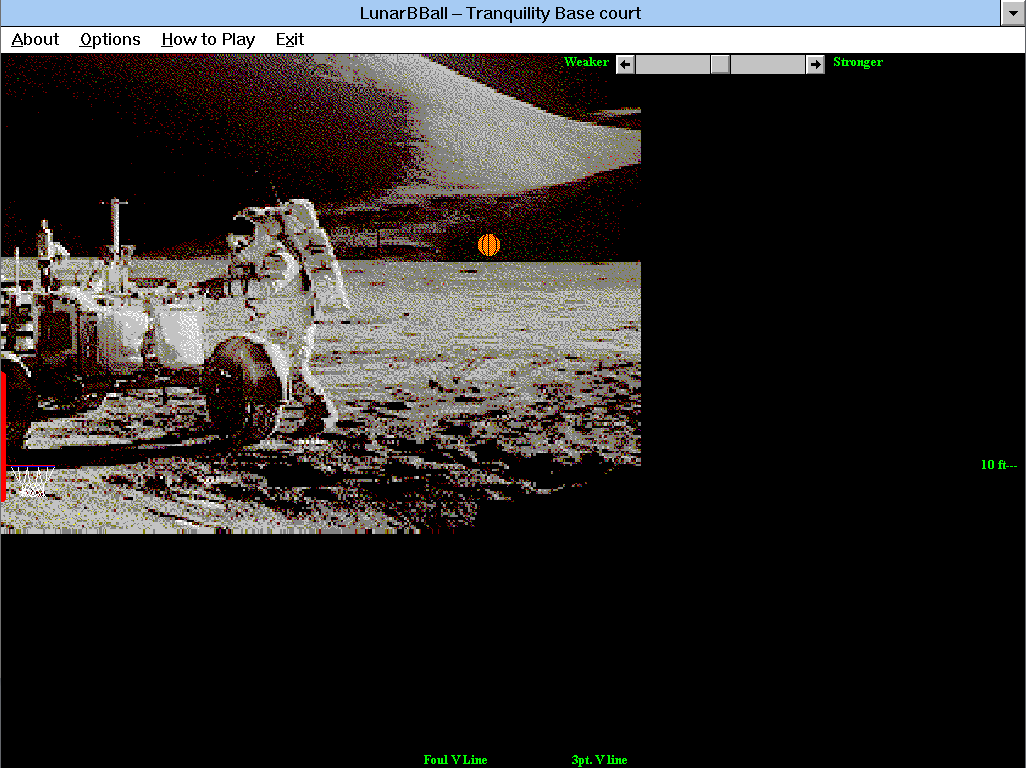Click the orange basketball
This screenshot has width=1026, height=768.
click(x=489, y=245)
